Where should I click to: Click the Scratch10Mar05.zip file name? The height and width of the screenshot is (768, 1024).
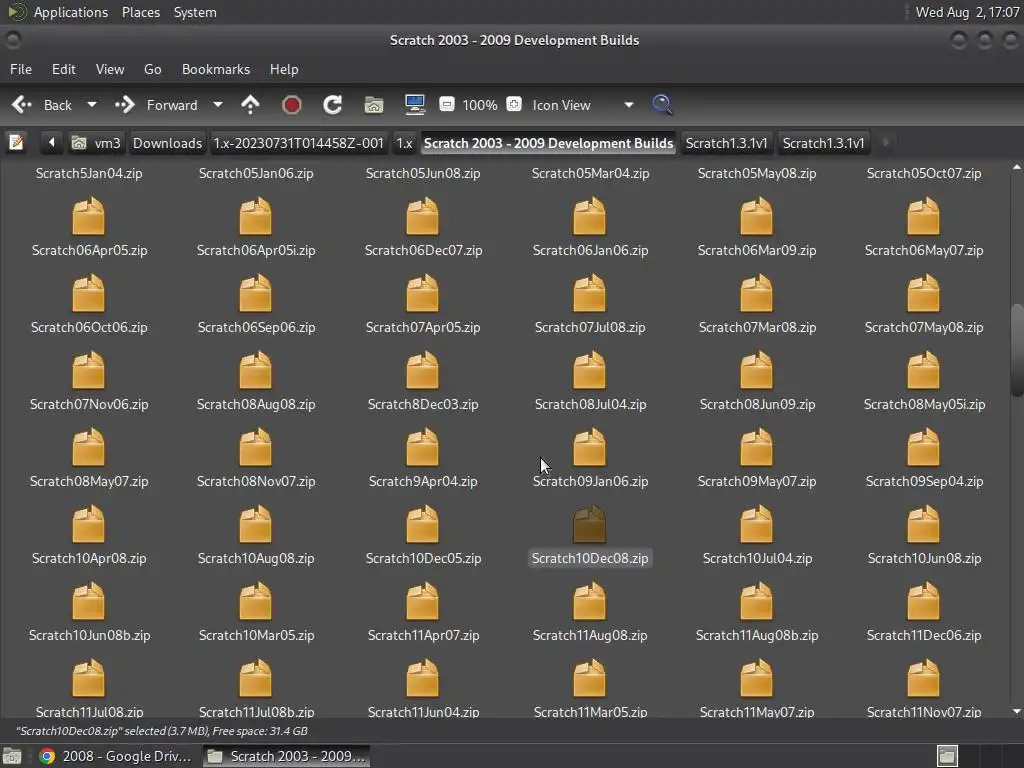tap(256, 635)
